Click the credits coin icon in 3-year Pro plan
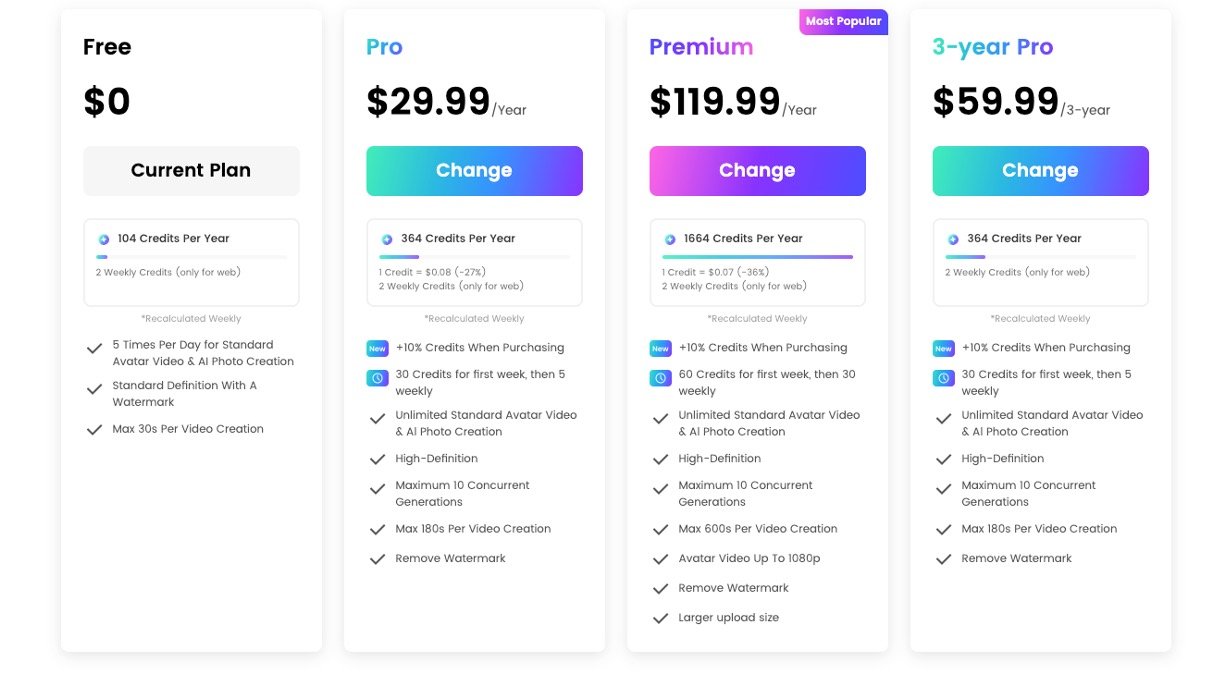This screenshot has height=674, width=1226. [953, 239]
